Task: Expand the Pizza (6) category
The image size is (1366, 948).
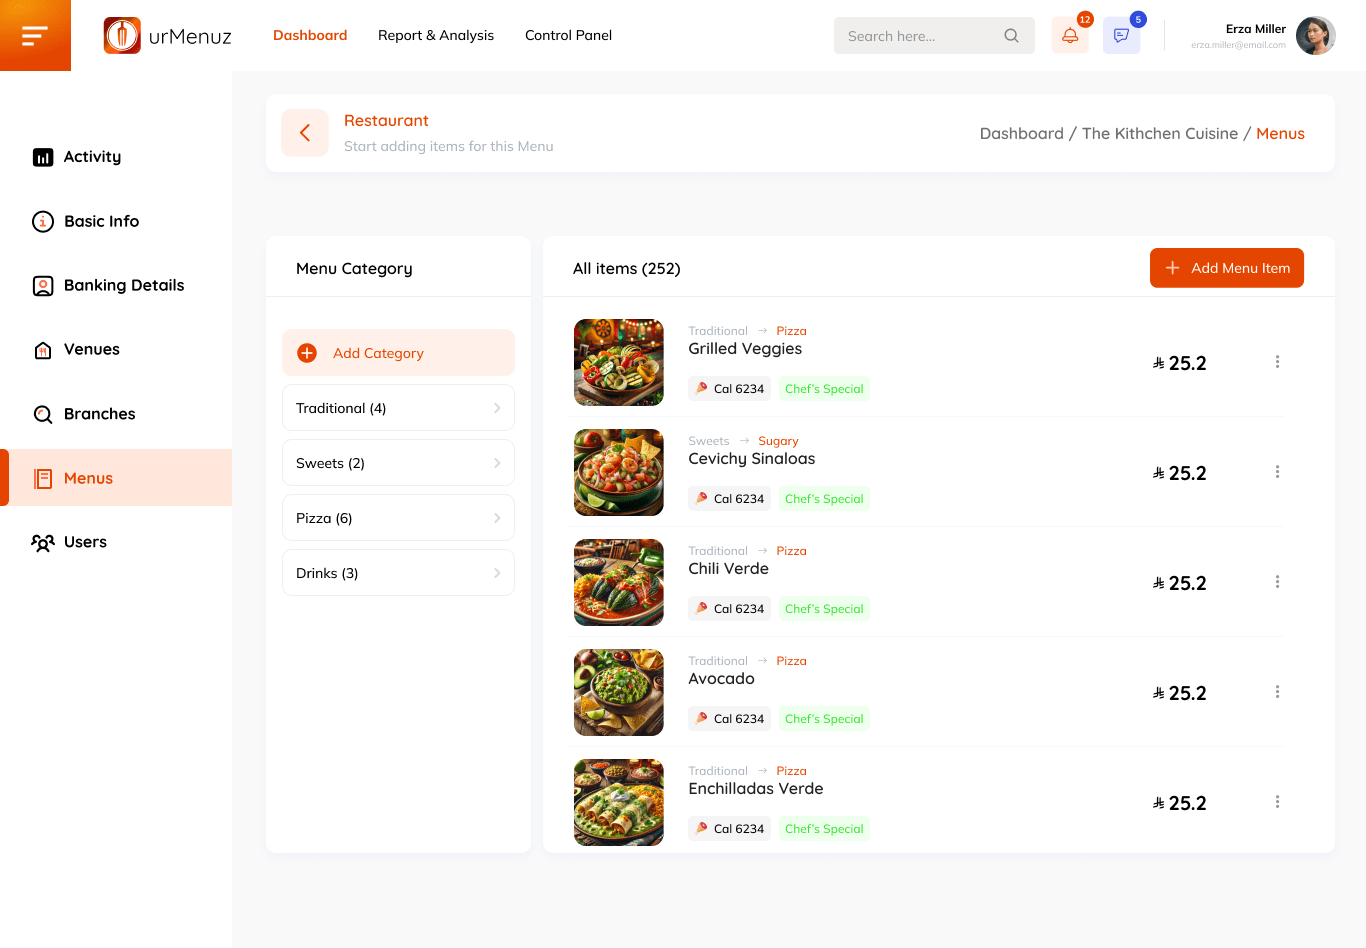Action: [398, 518]
